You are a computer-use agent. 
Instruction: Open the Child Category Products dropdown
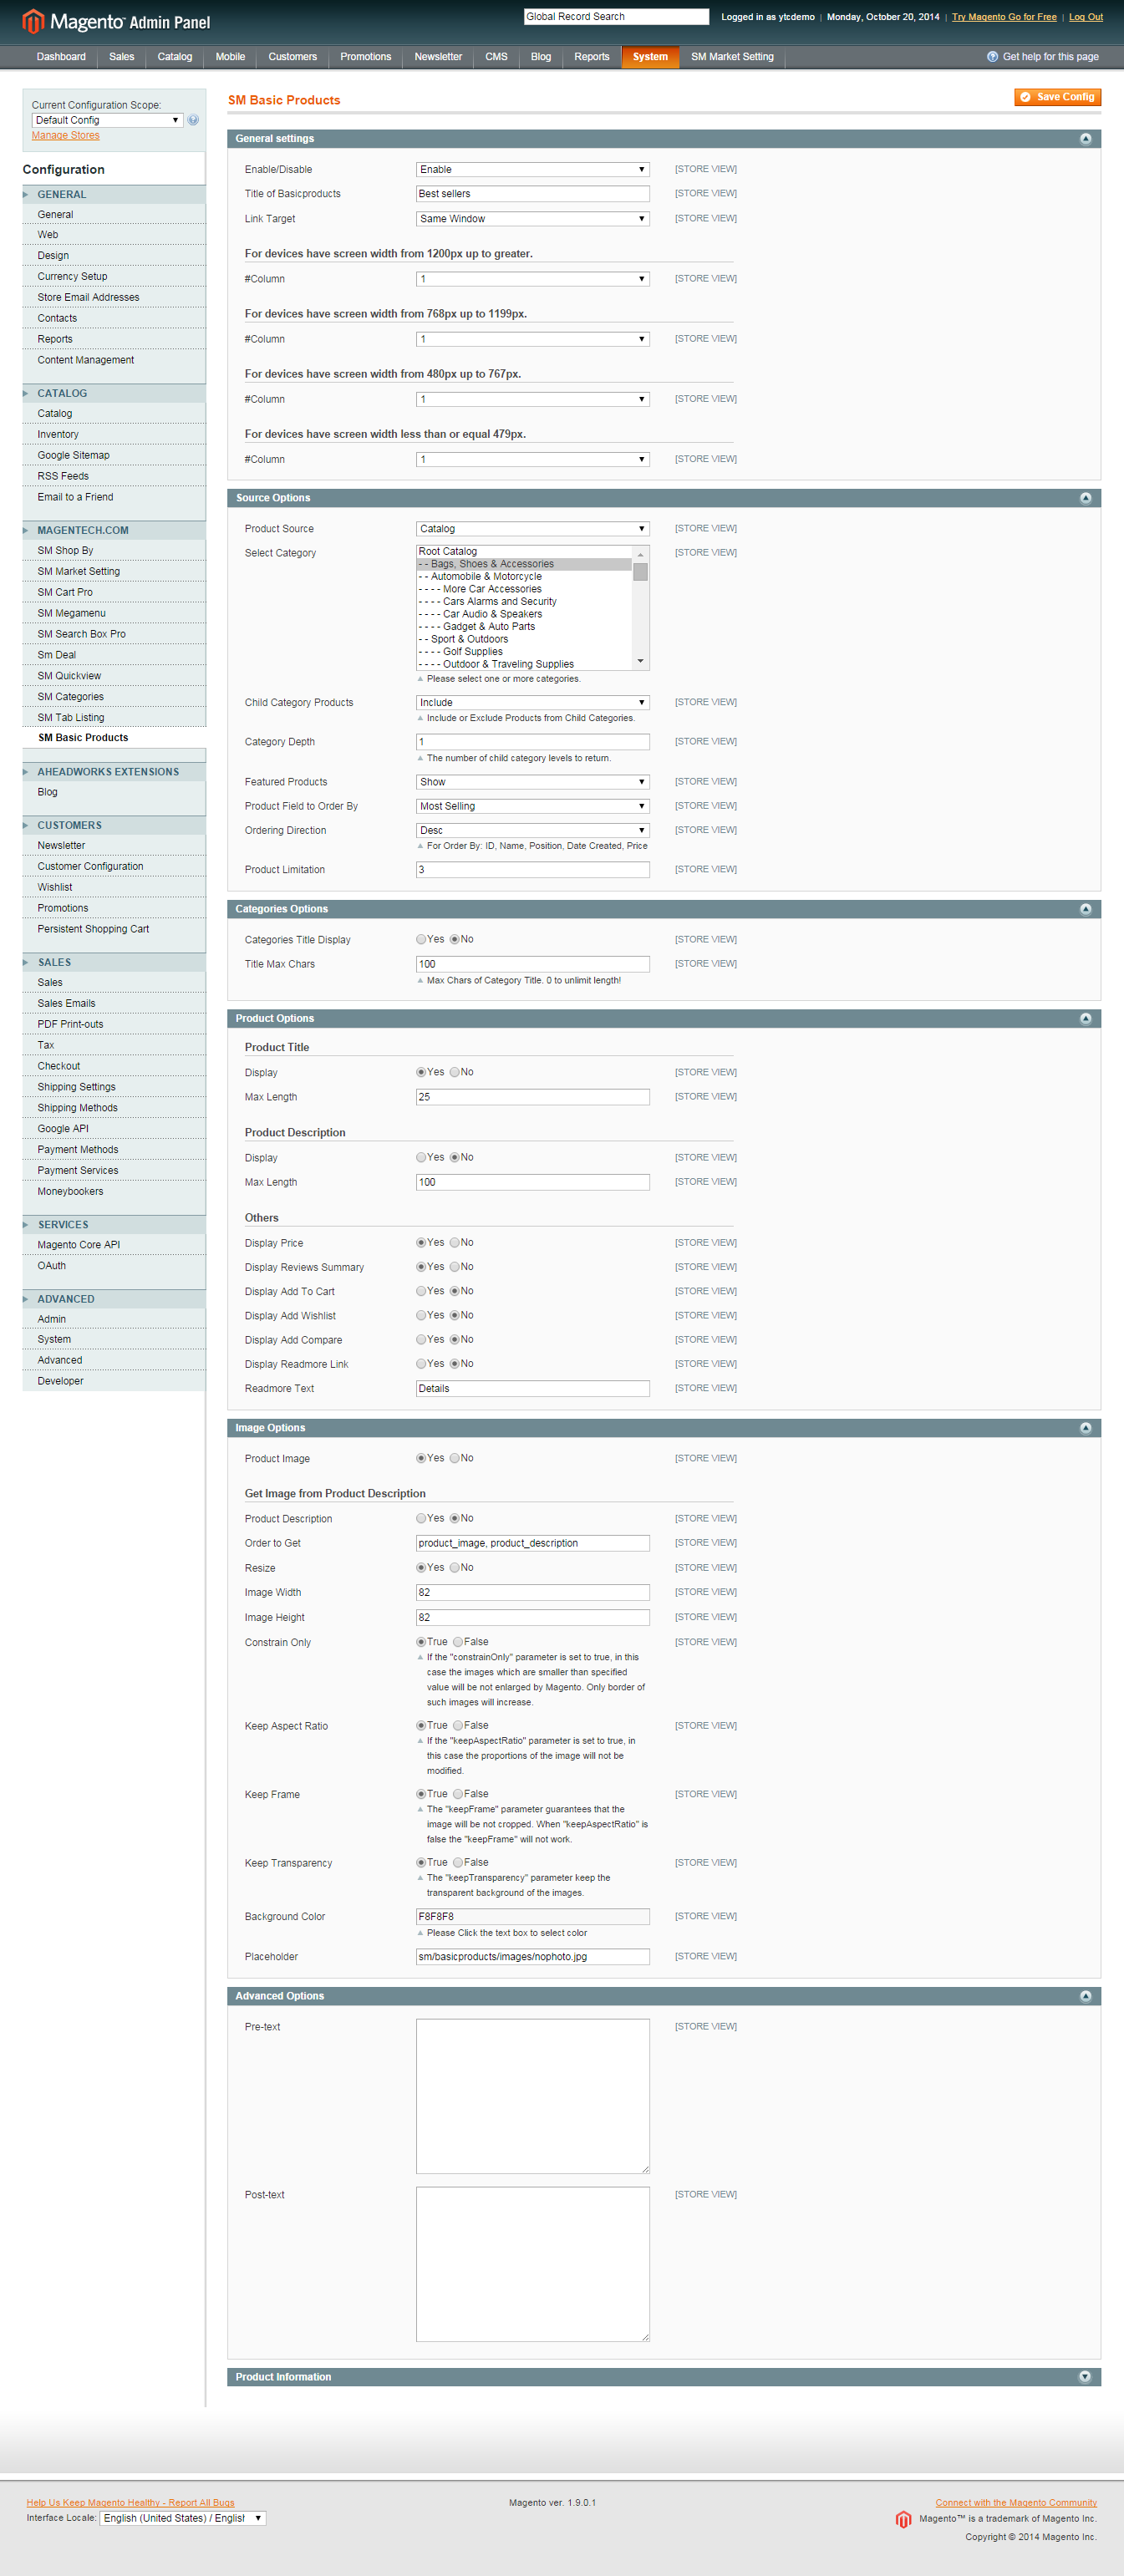[x=532, y=703]
